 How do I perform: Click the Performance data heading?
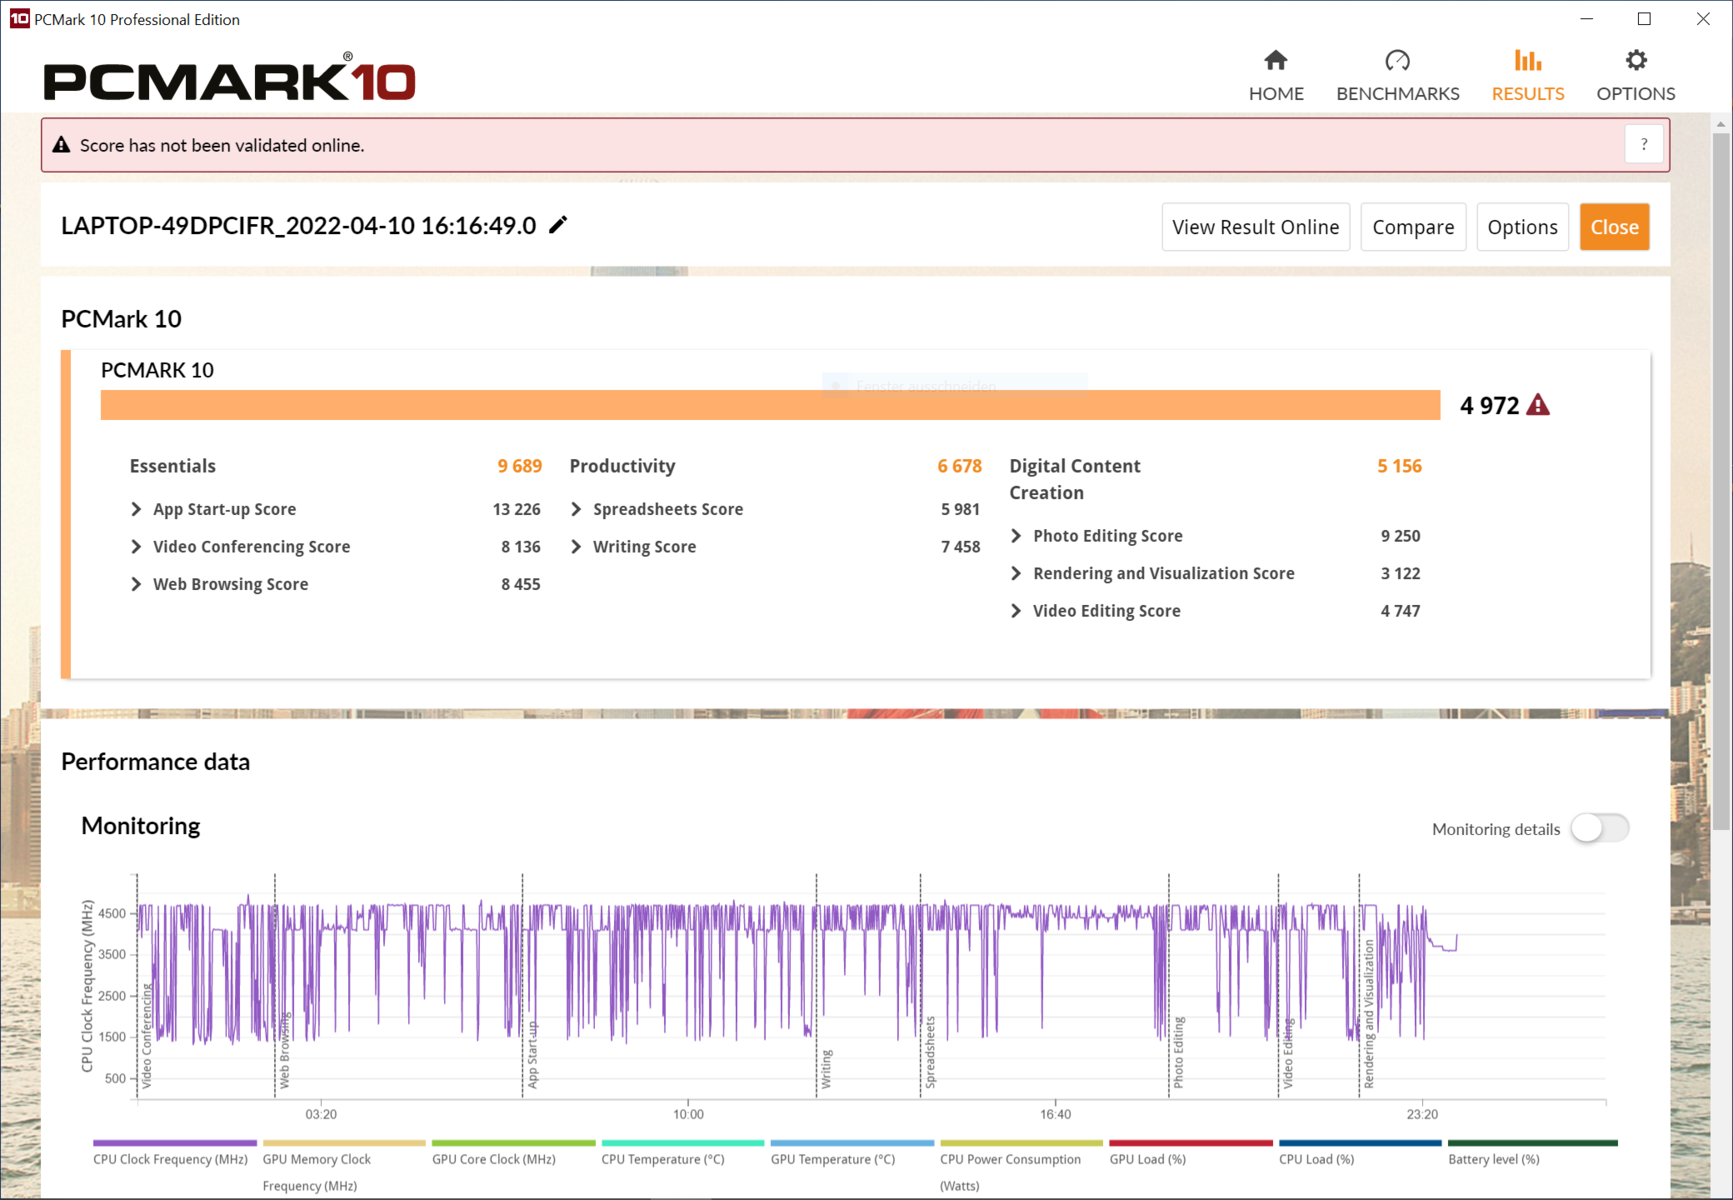pos(156,762)
